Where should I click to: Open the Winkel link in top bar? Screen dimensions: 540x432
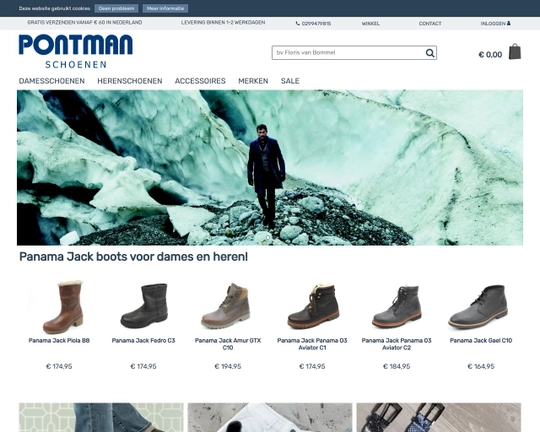click(371, 23)
